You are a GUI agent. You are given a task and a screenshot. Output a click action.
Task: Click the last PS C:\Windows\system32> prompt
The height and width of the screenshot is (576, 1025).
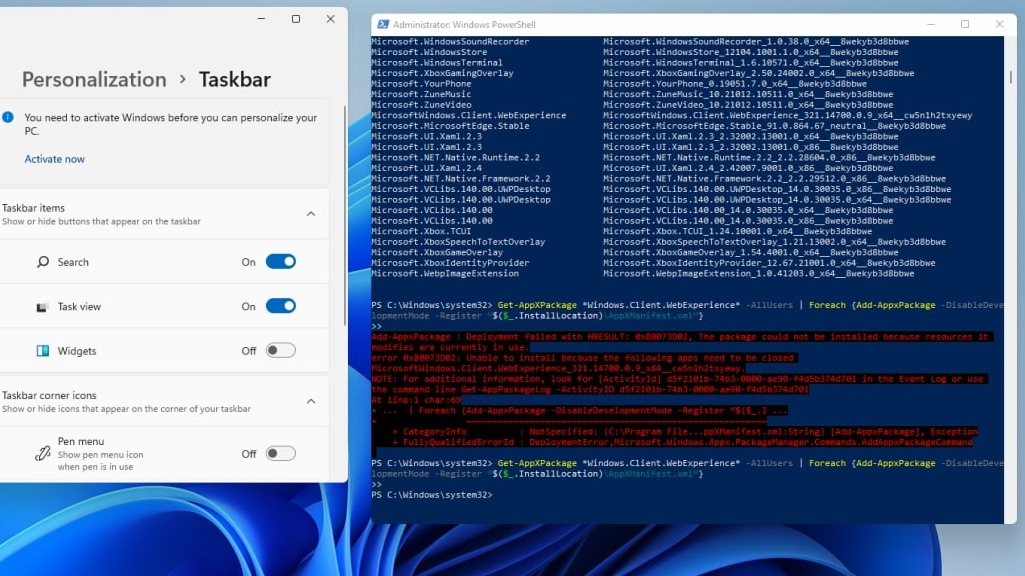point(431,495)
